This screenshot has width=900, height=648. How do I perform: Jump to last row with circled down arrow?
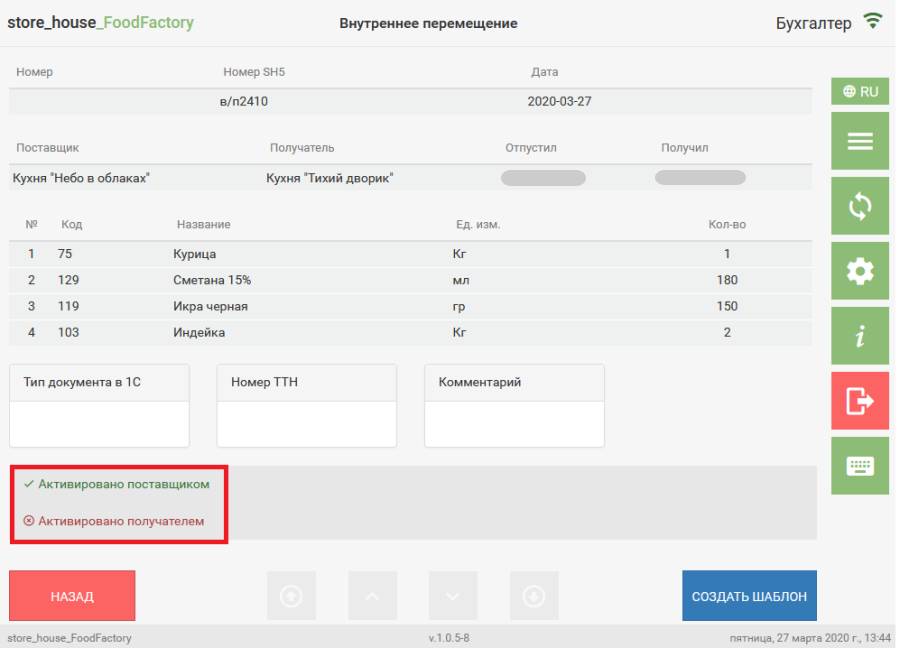[534, 596]
